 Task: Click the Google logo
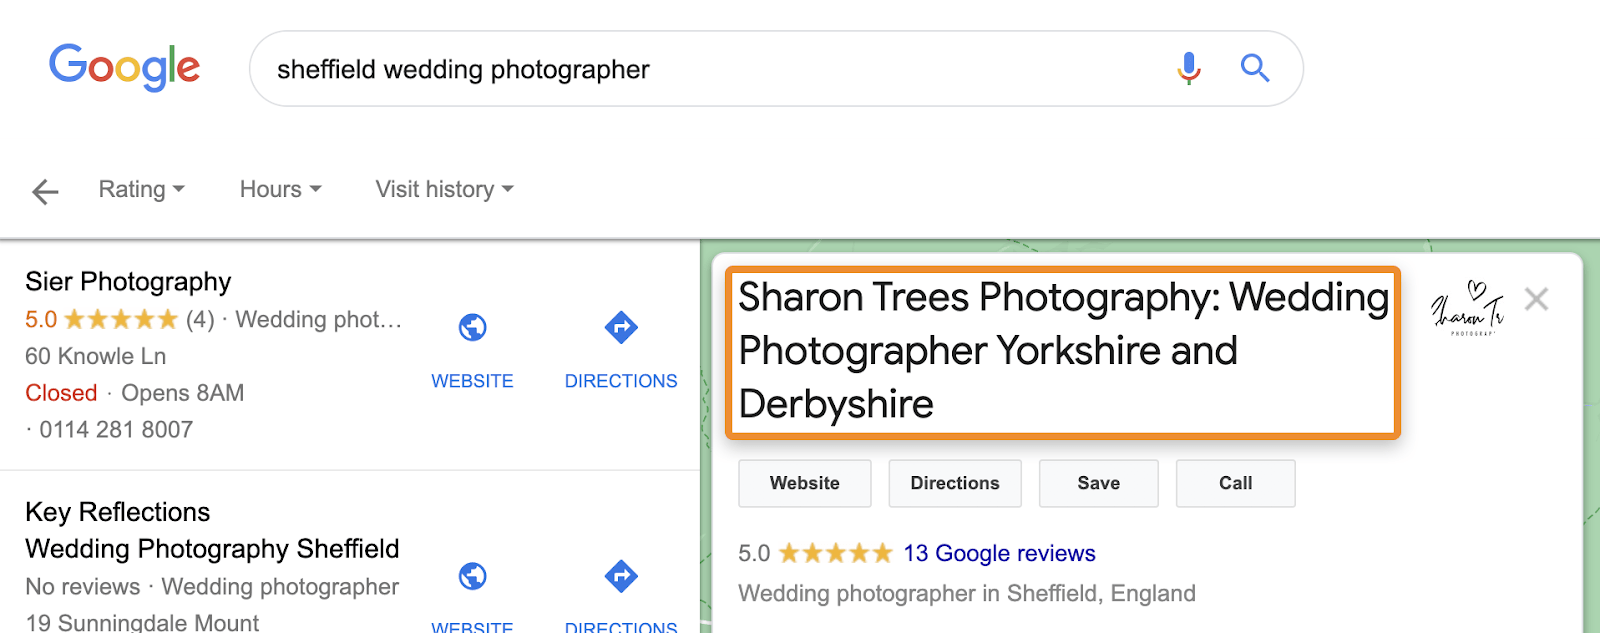click(125, 68)
